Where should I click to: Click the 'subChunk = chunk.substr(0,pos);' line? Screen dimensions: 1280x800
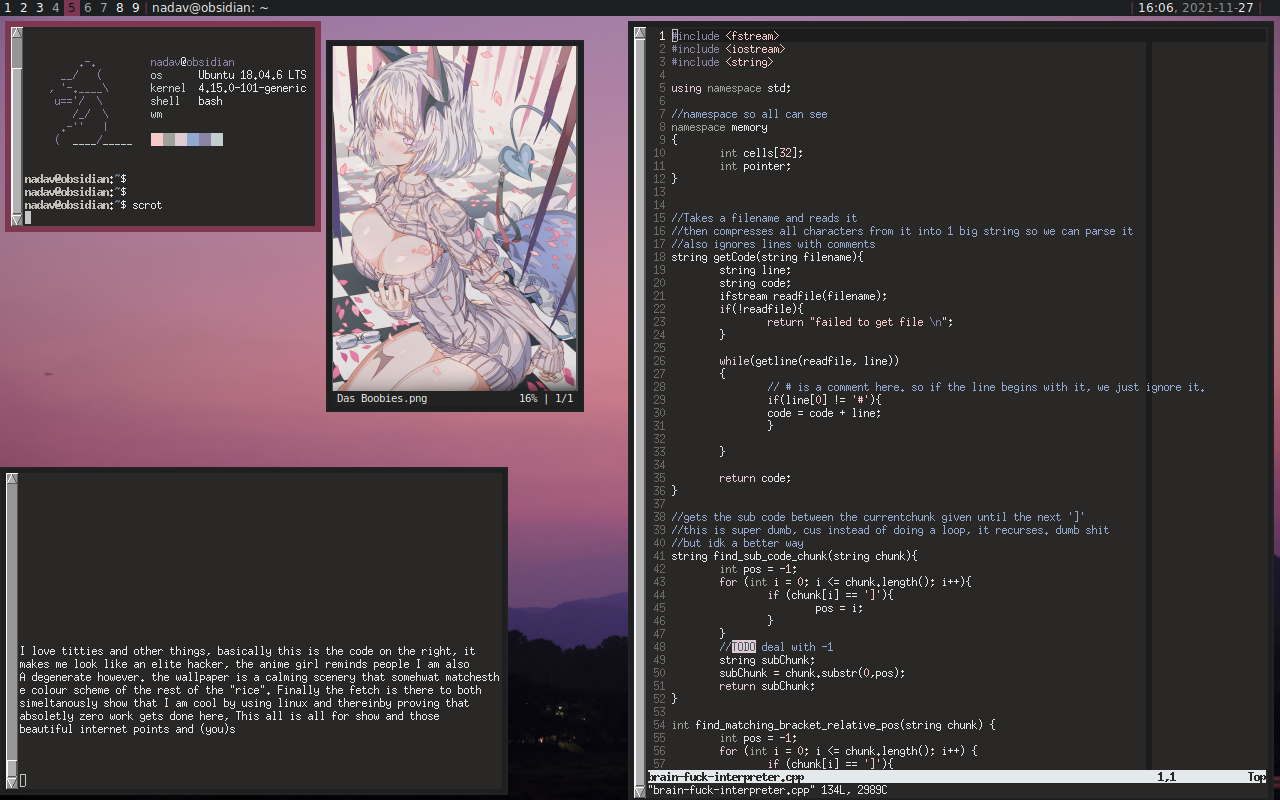point(812,673)
